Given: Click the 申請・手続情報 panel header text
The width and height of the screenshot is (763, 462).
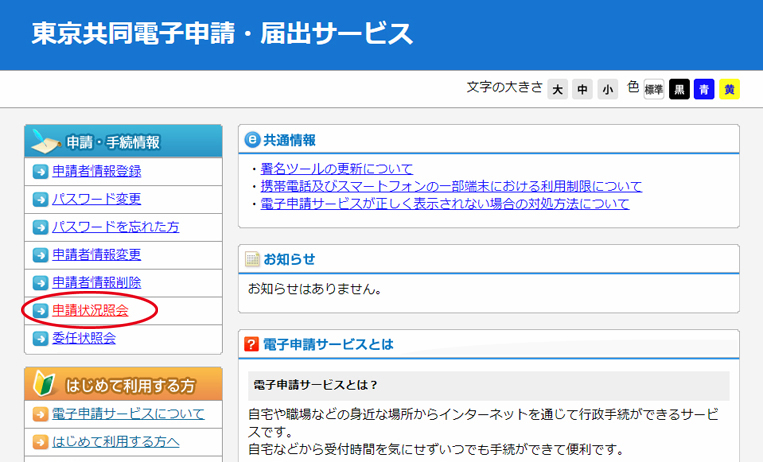Looking at the screenshot, I should coord(113,142).
